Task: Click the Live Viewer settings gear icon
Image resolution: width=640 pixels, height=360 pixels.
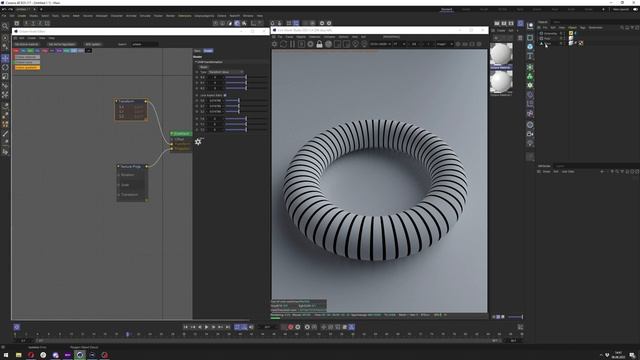Action: 275,44
